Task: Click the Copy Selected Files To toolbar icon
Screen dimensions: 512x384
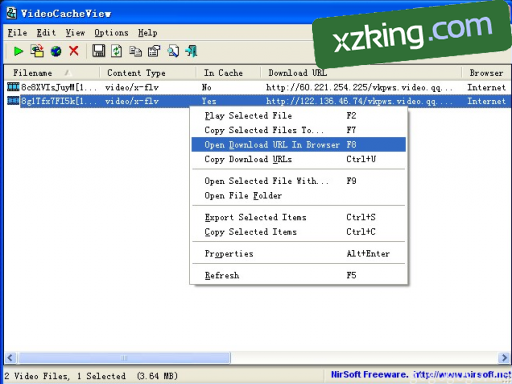Action: click(x=37, y=51)
